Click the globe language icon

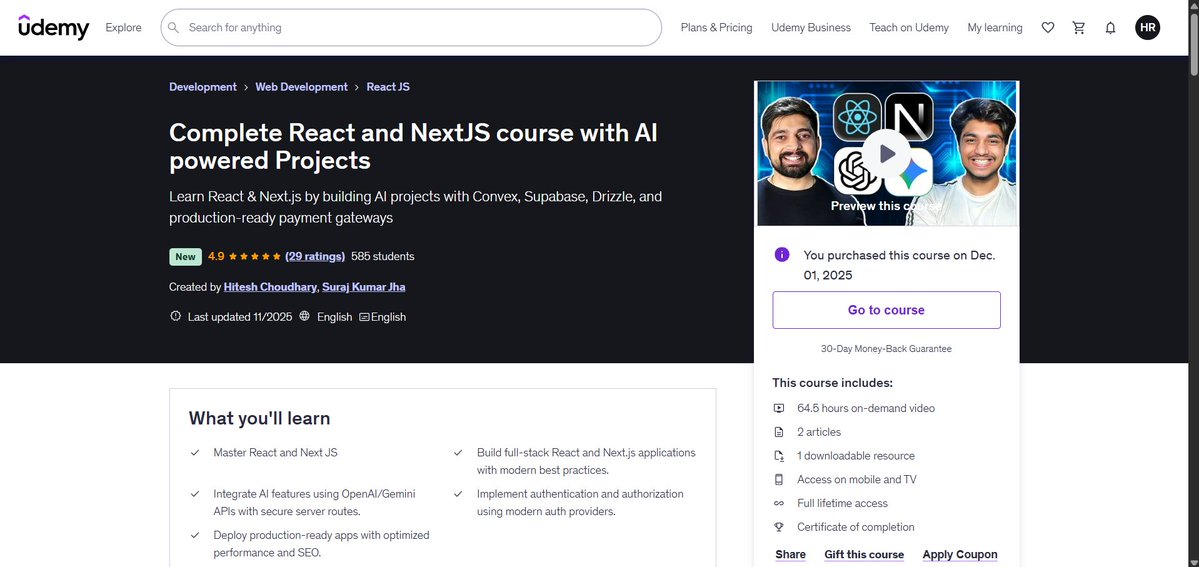[304, 316]
